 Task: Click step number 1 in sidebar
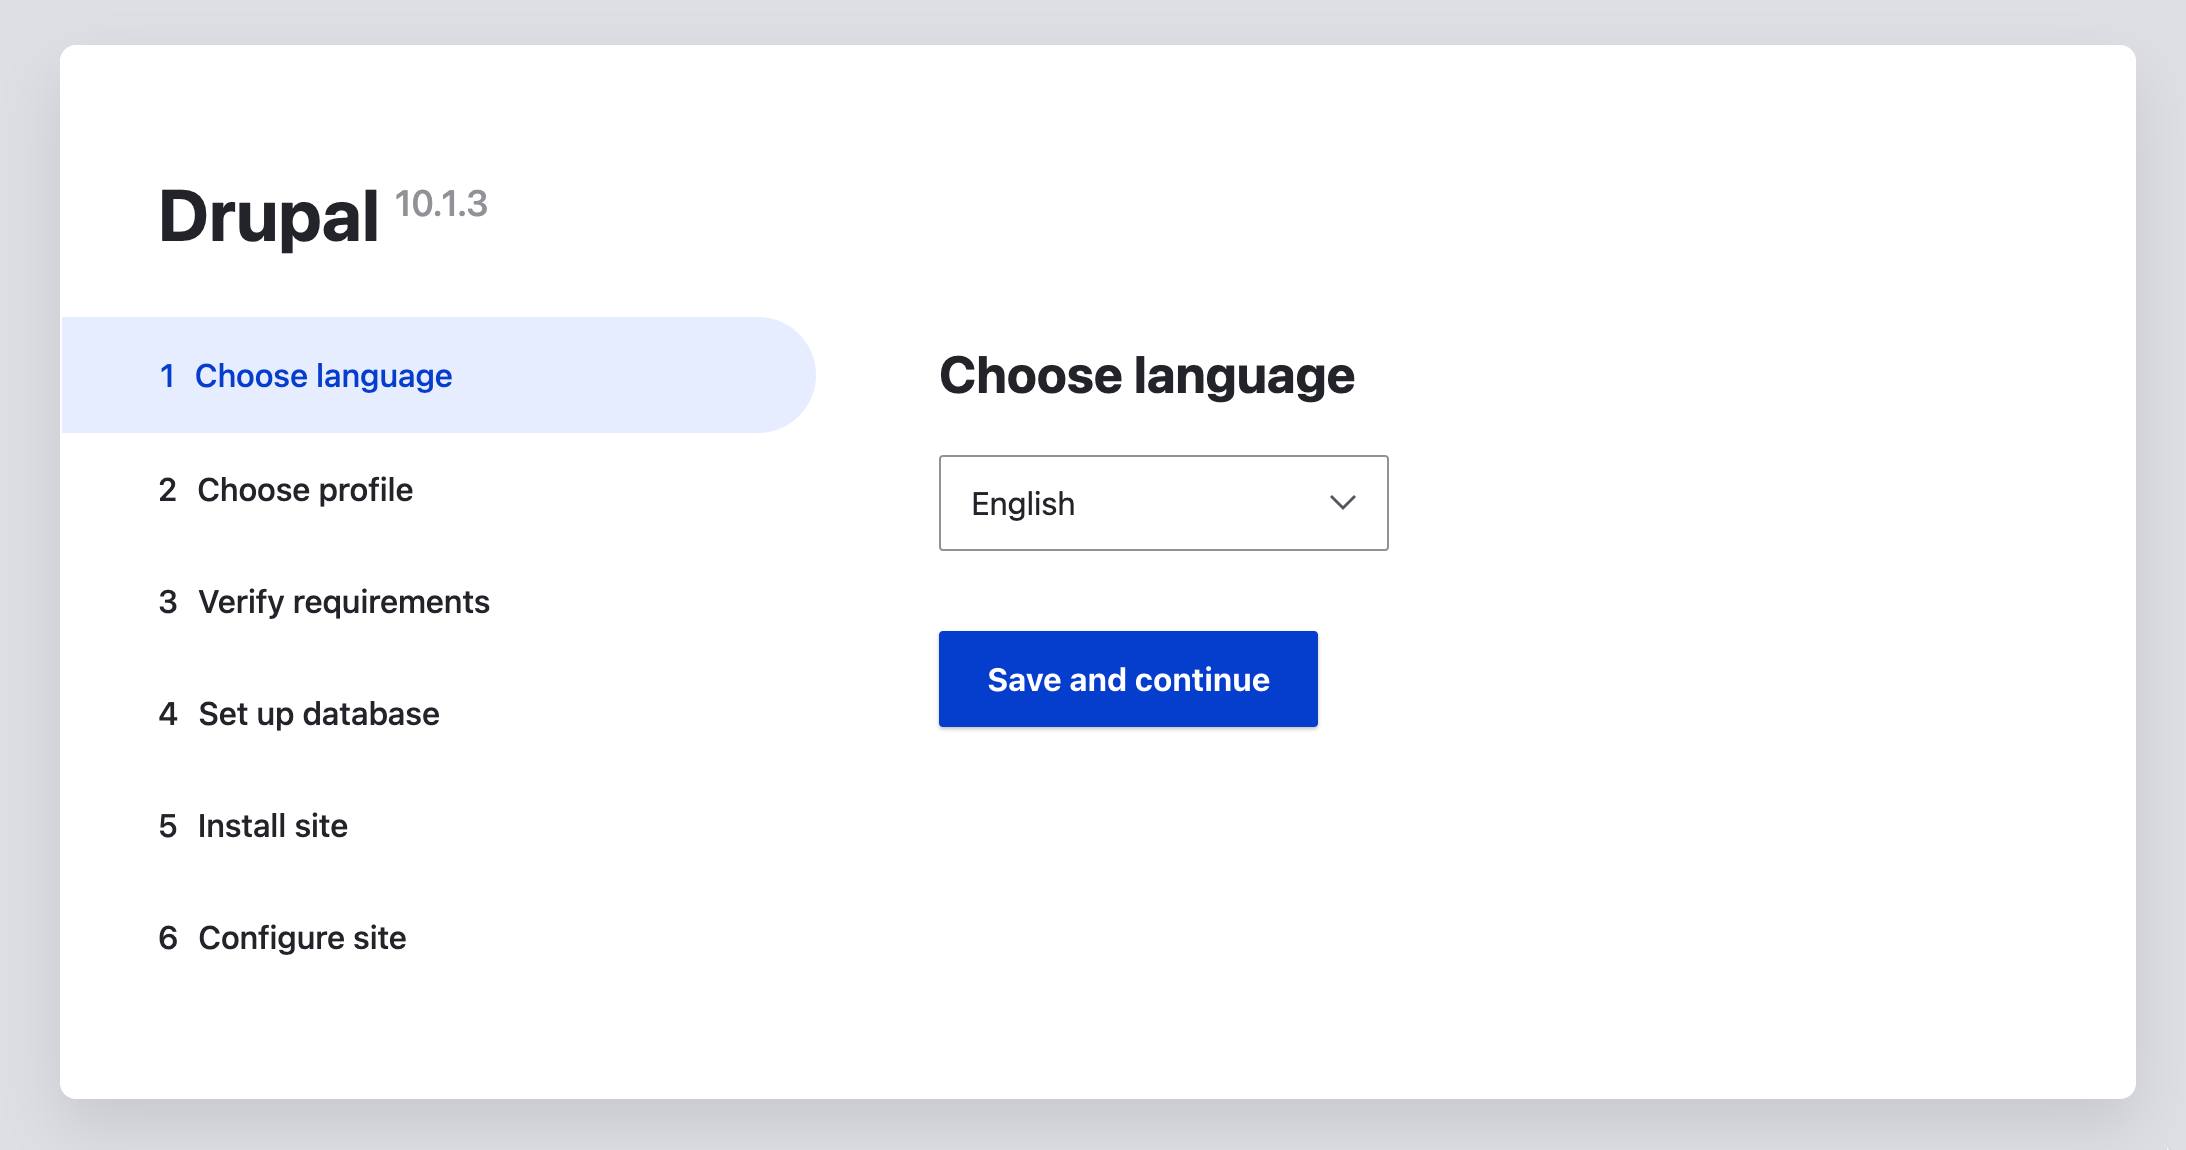(x=167, y=376)
